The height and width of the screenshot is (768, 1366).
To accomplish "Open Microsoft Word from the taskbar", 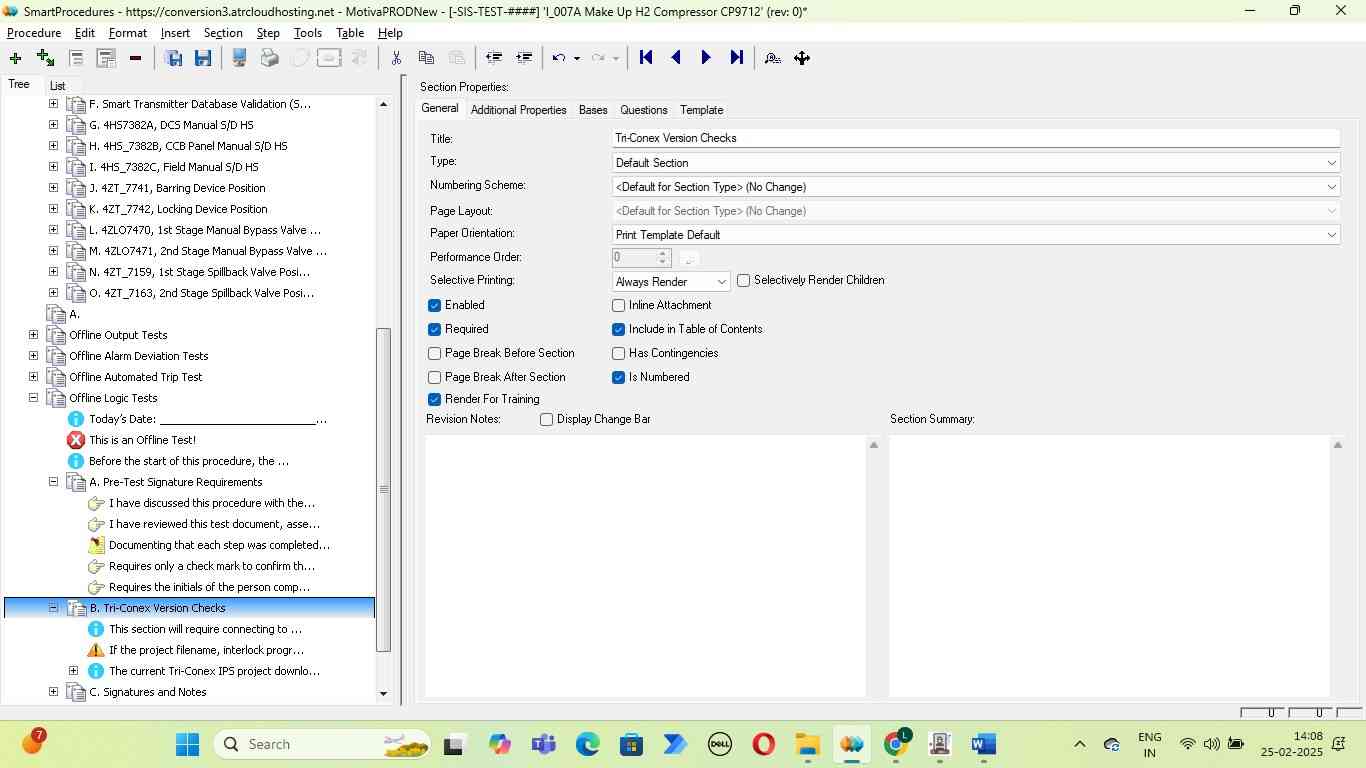I will click(x=983, y=744).
